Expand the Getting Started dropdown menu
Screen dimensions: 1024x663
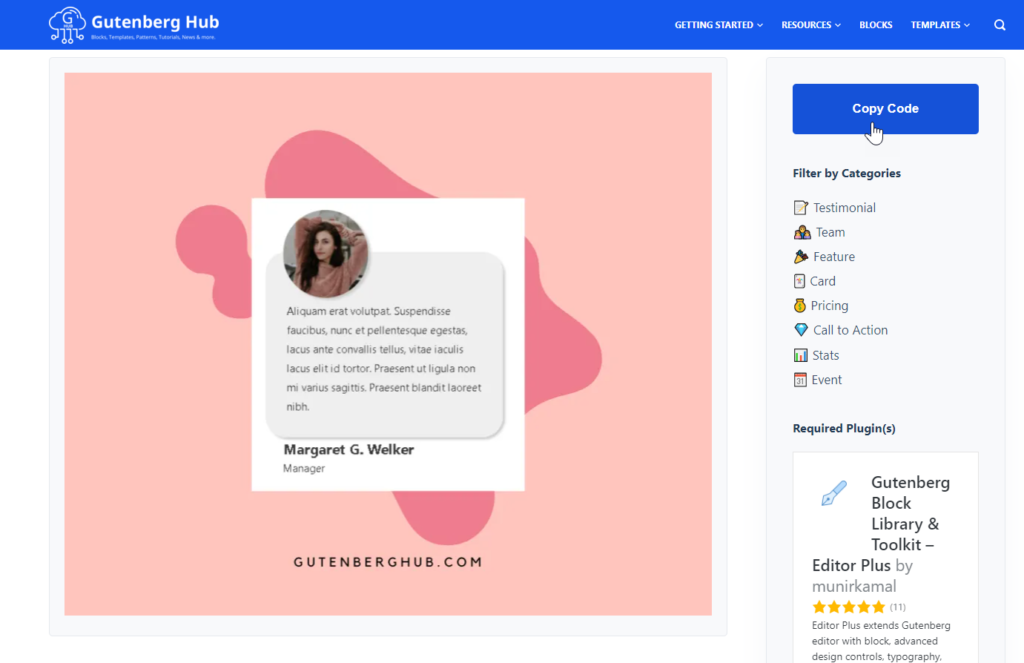tap(718, 25)
